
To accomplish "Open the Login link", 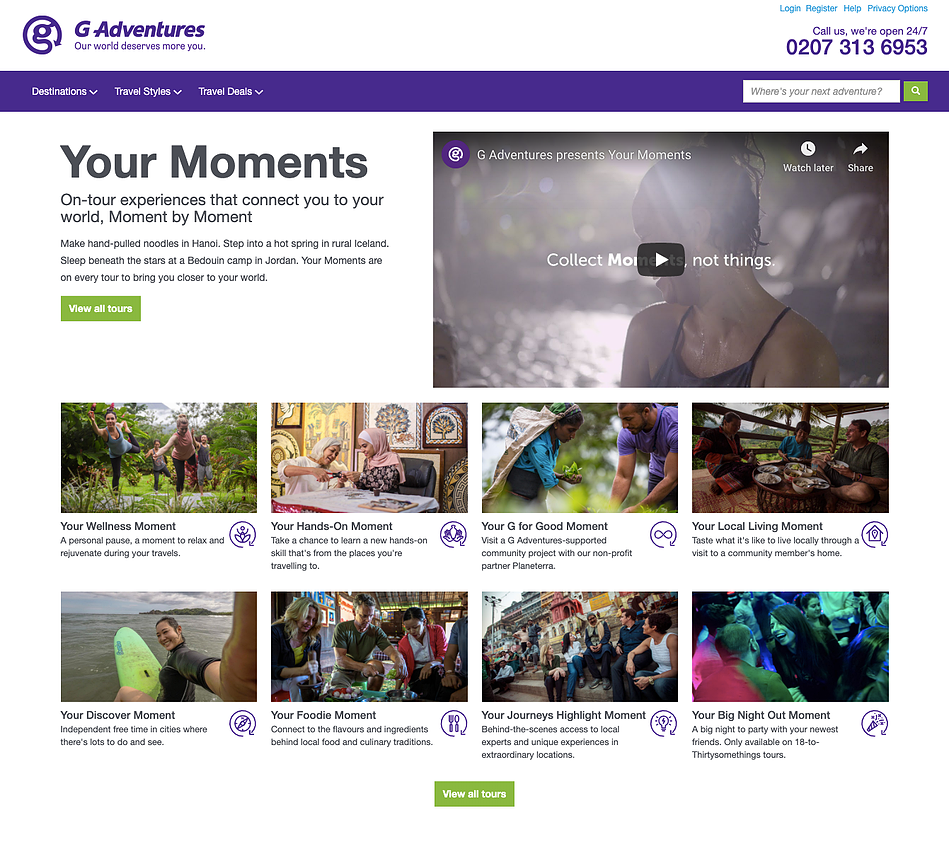I will click(x=790, y=8).
